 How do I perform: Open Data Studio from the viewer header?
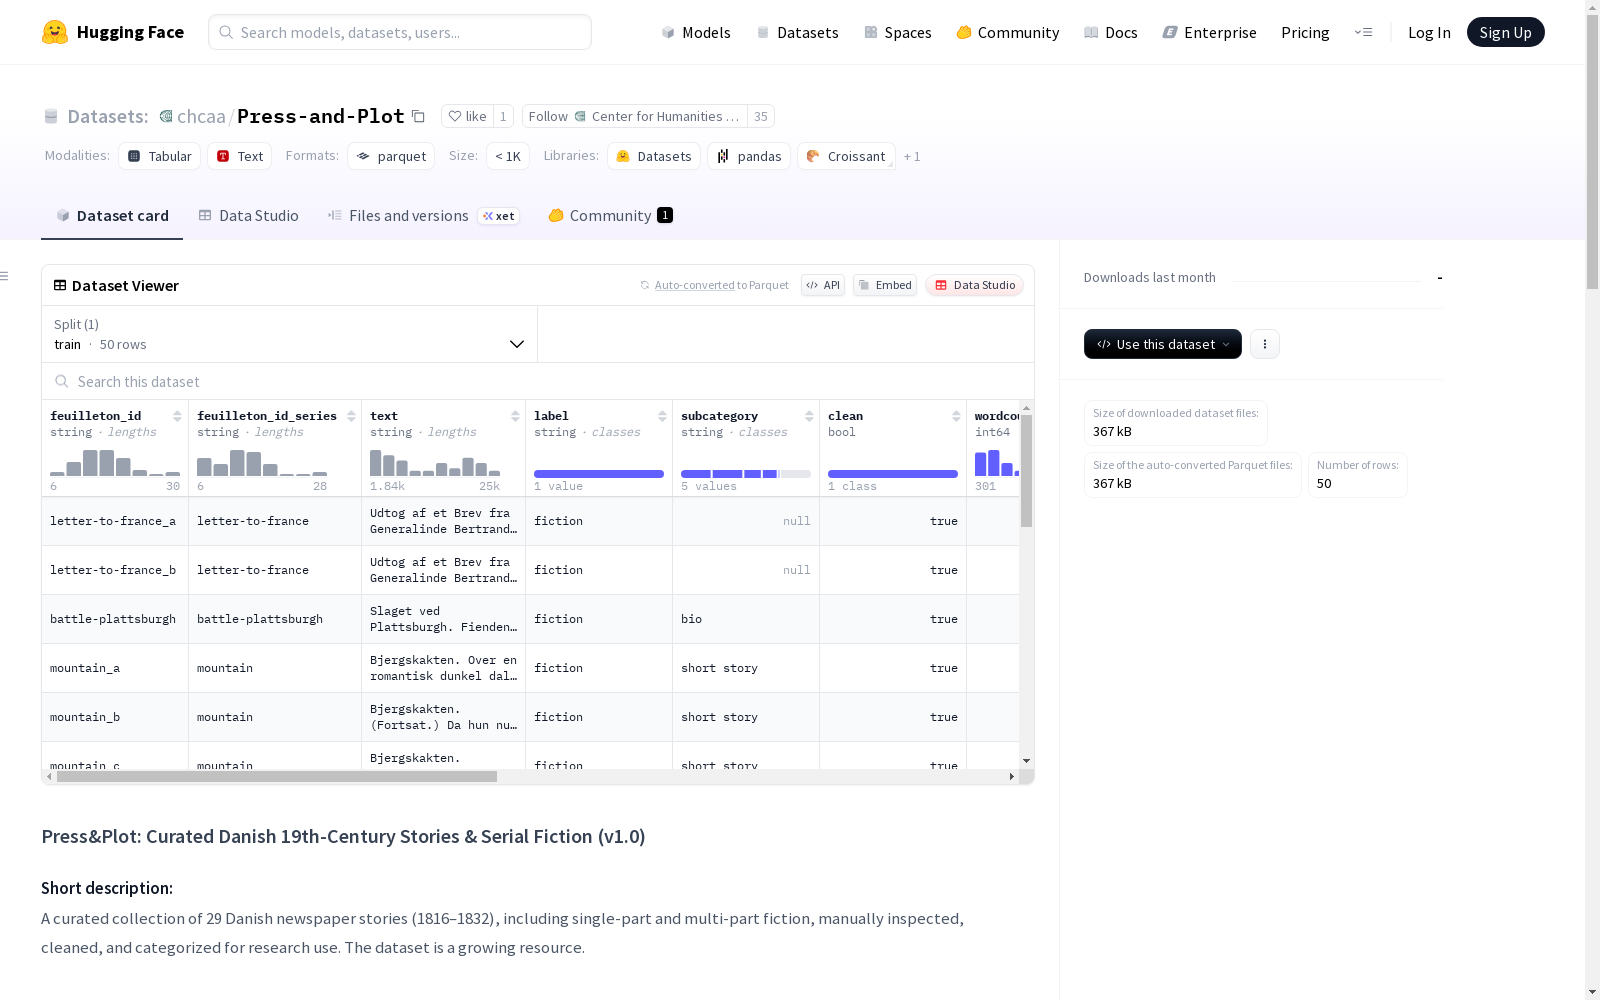[x=974, y=285]
